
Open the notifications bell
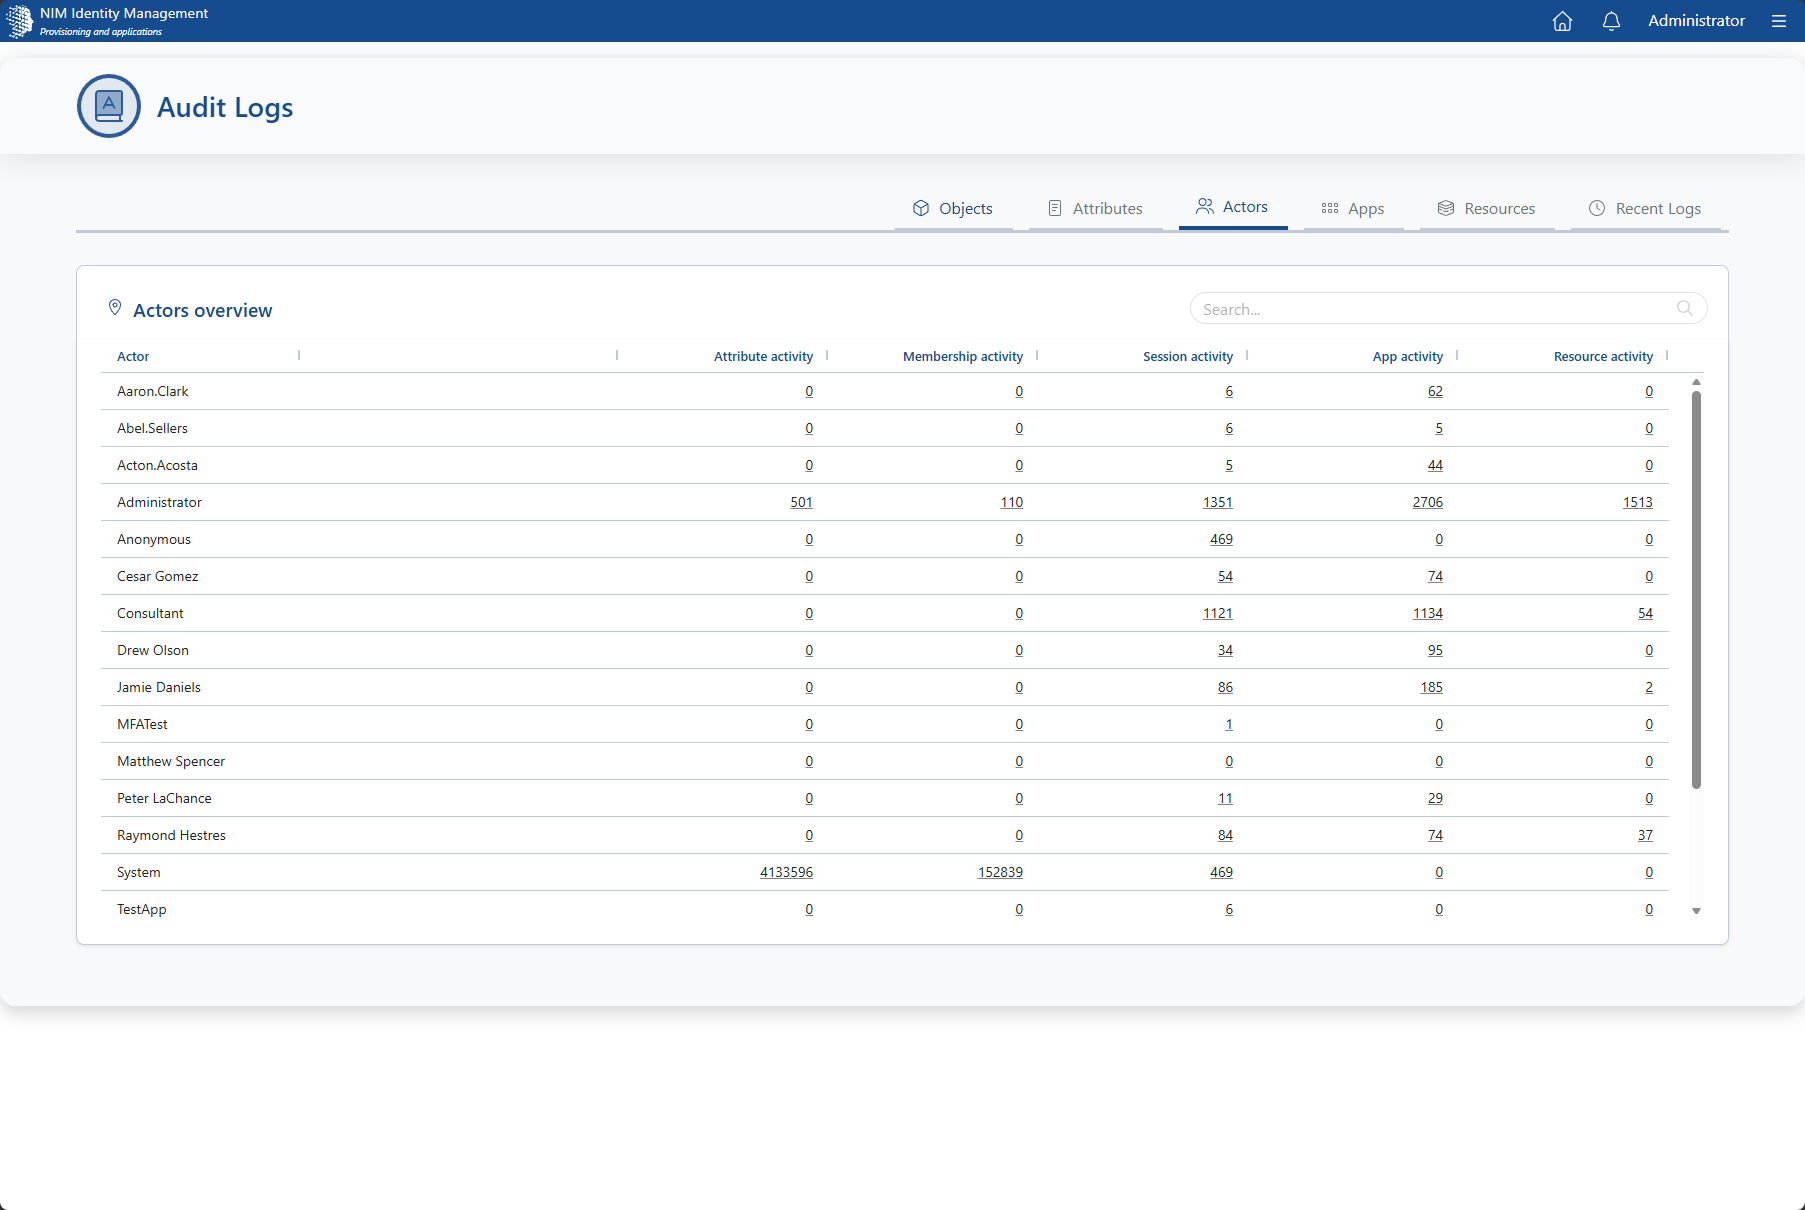(x=1611, y=21)
